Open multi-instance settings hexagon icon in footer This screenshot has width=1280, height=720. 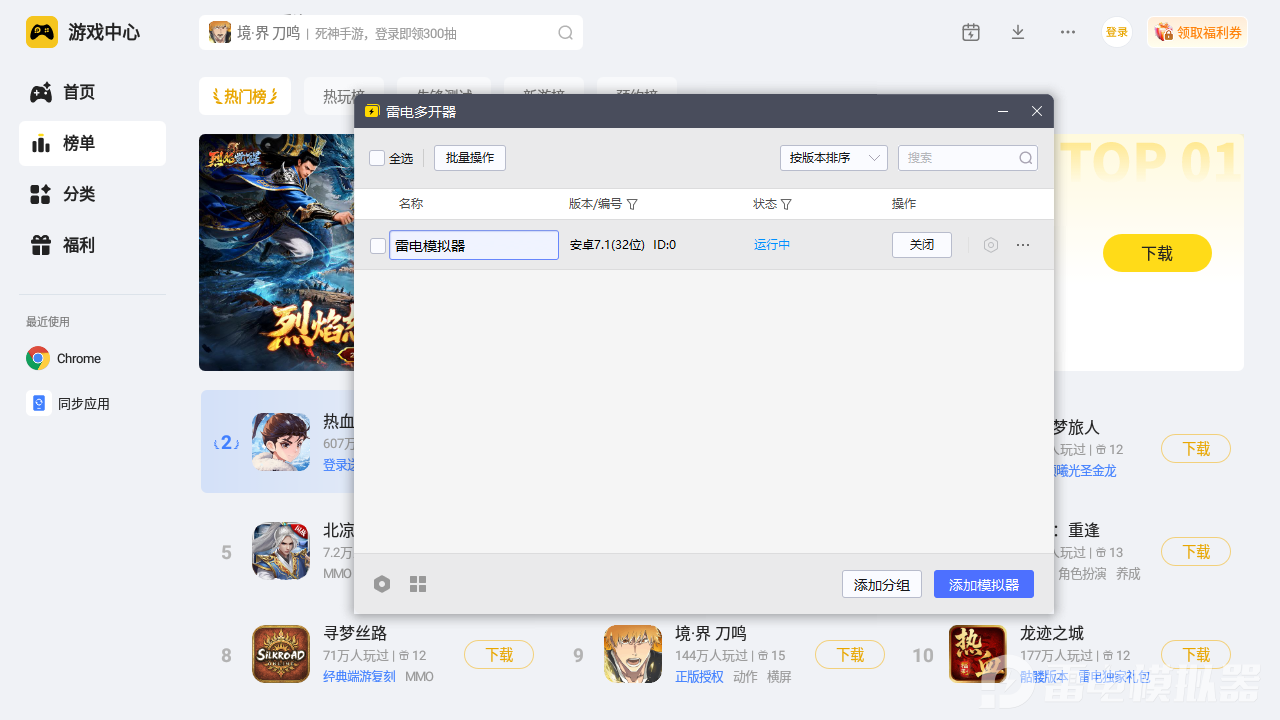point(382,584)
